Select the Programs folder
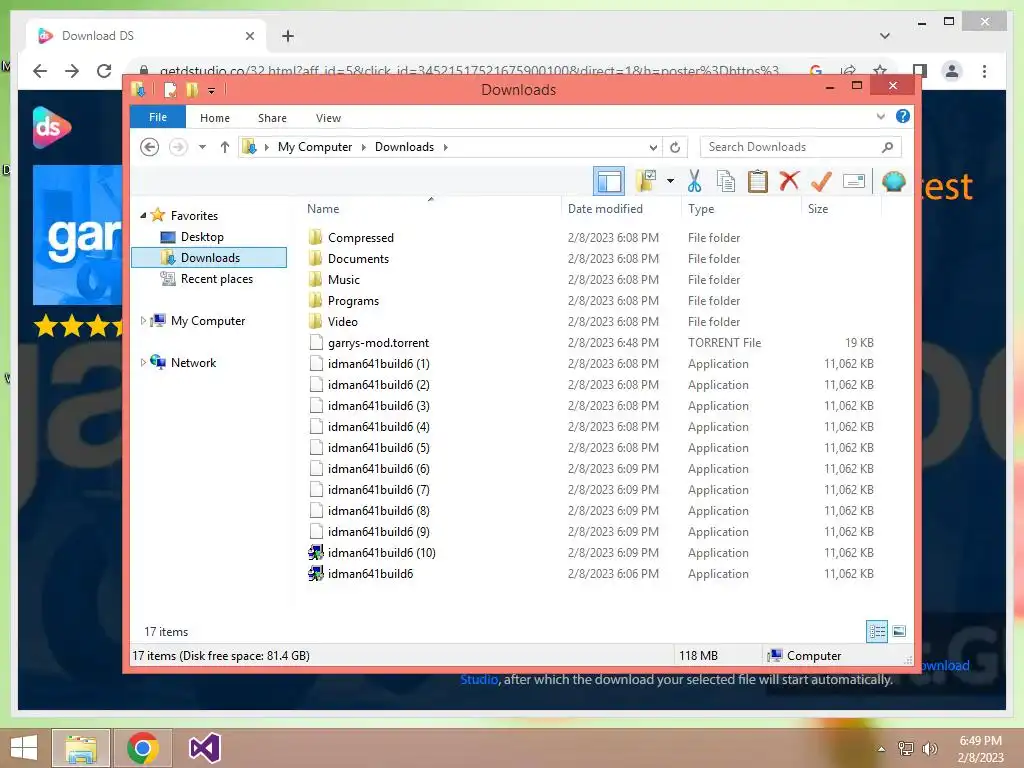 tap(353, 301)
